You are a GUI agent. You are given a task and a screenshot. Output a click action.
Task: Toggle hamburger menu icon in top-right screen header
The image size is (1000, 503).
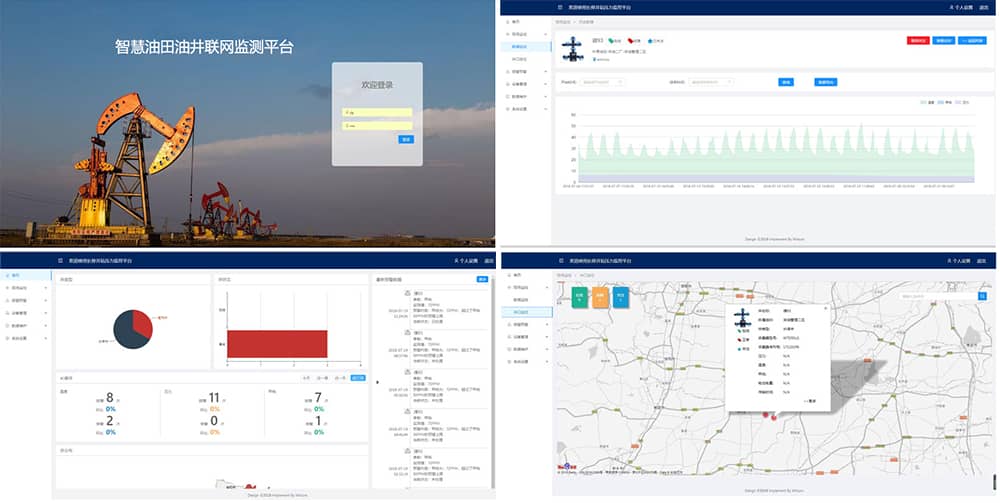(x=560, y=8)
